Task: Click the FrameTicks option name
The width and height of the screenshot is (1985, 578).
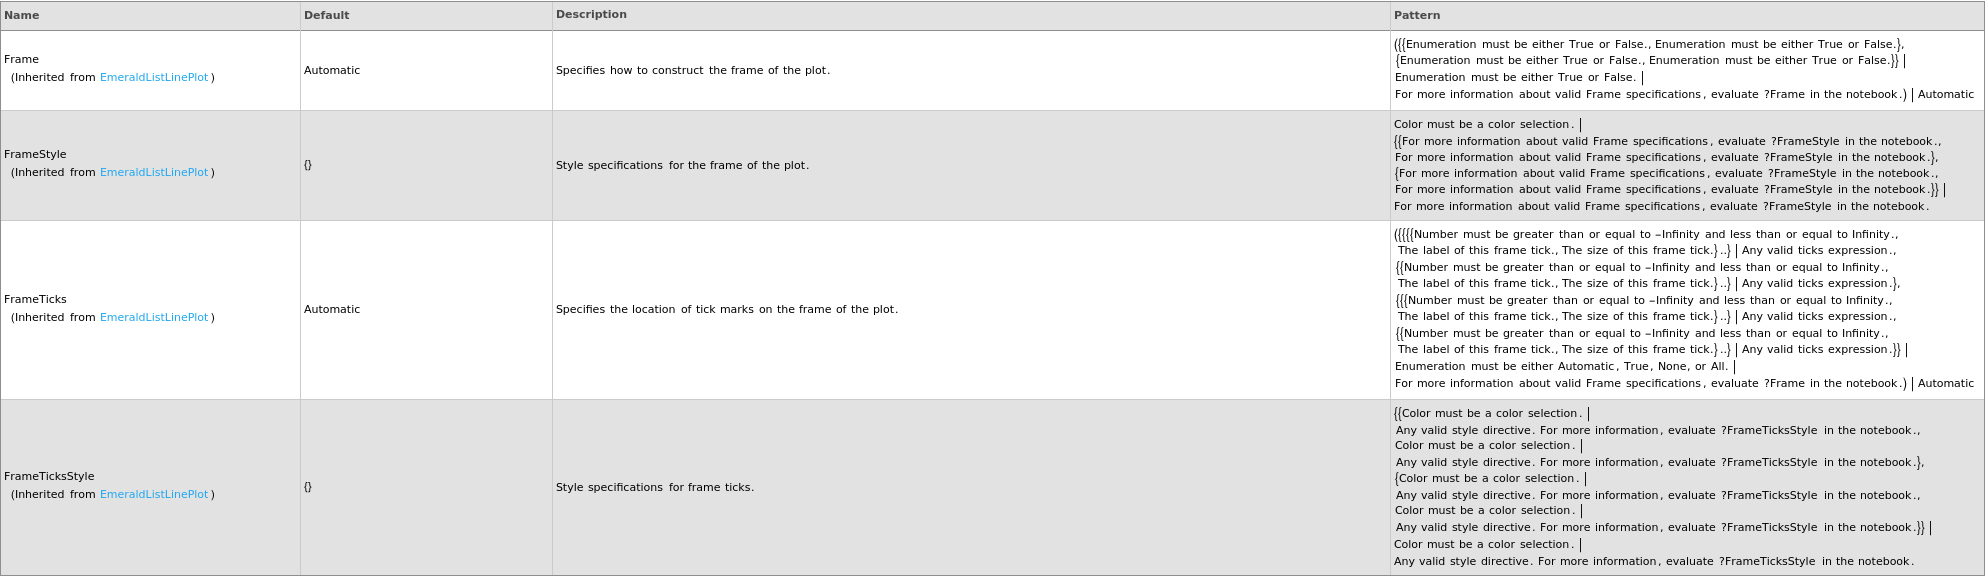Action: pos(35,300)
